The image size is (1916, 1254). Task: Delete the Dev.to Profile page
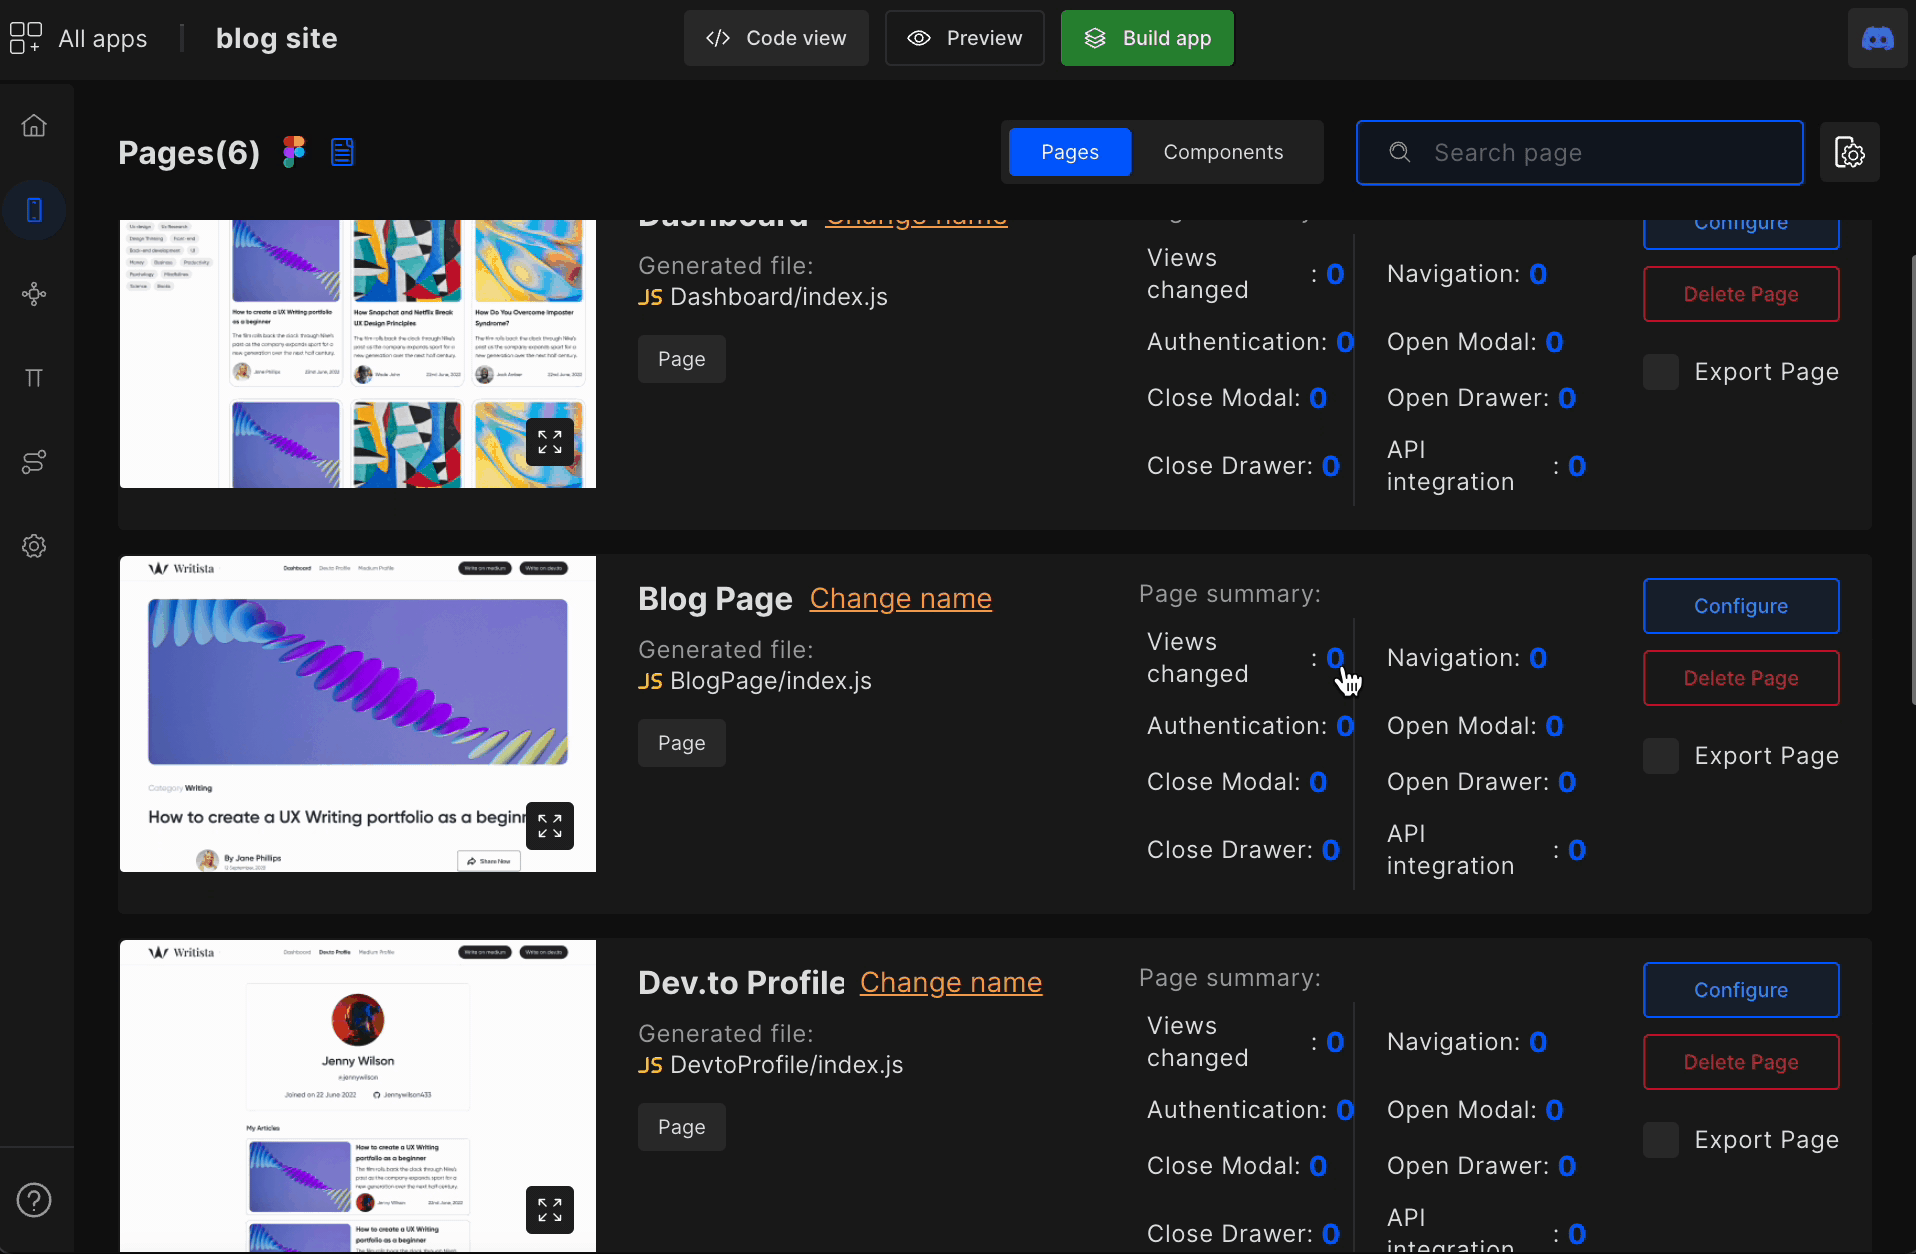click(1741, 1062)
